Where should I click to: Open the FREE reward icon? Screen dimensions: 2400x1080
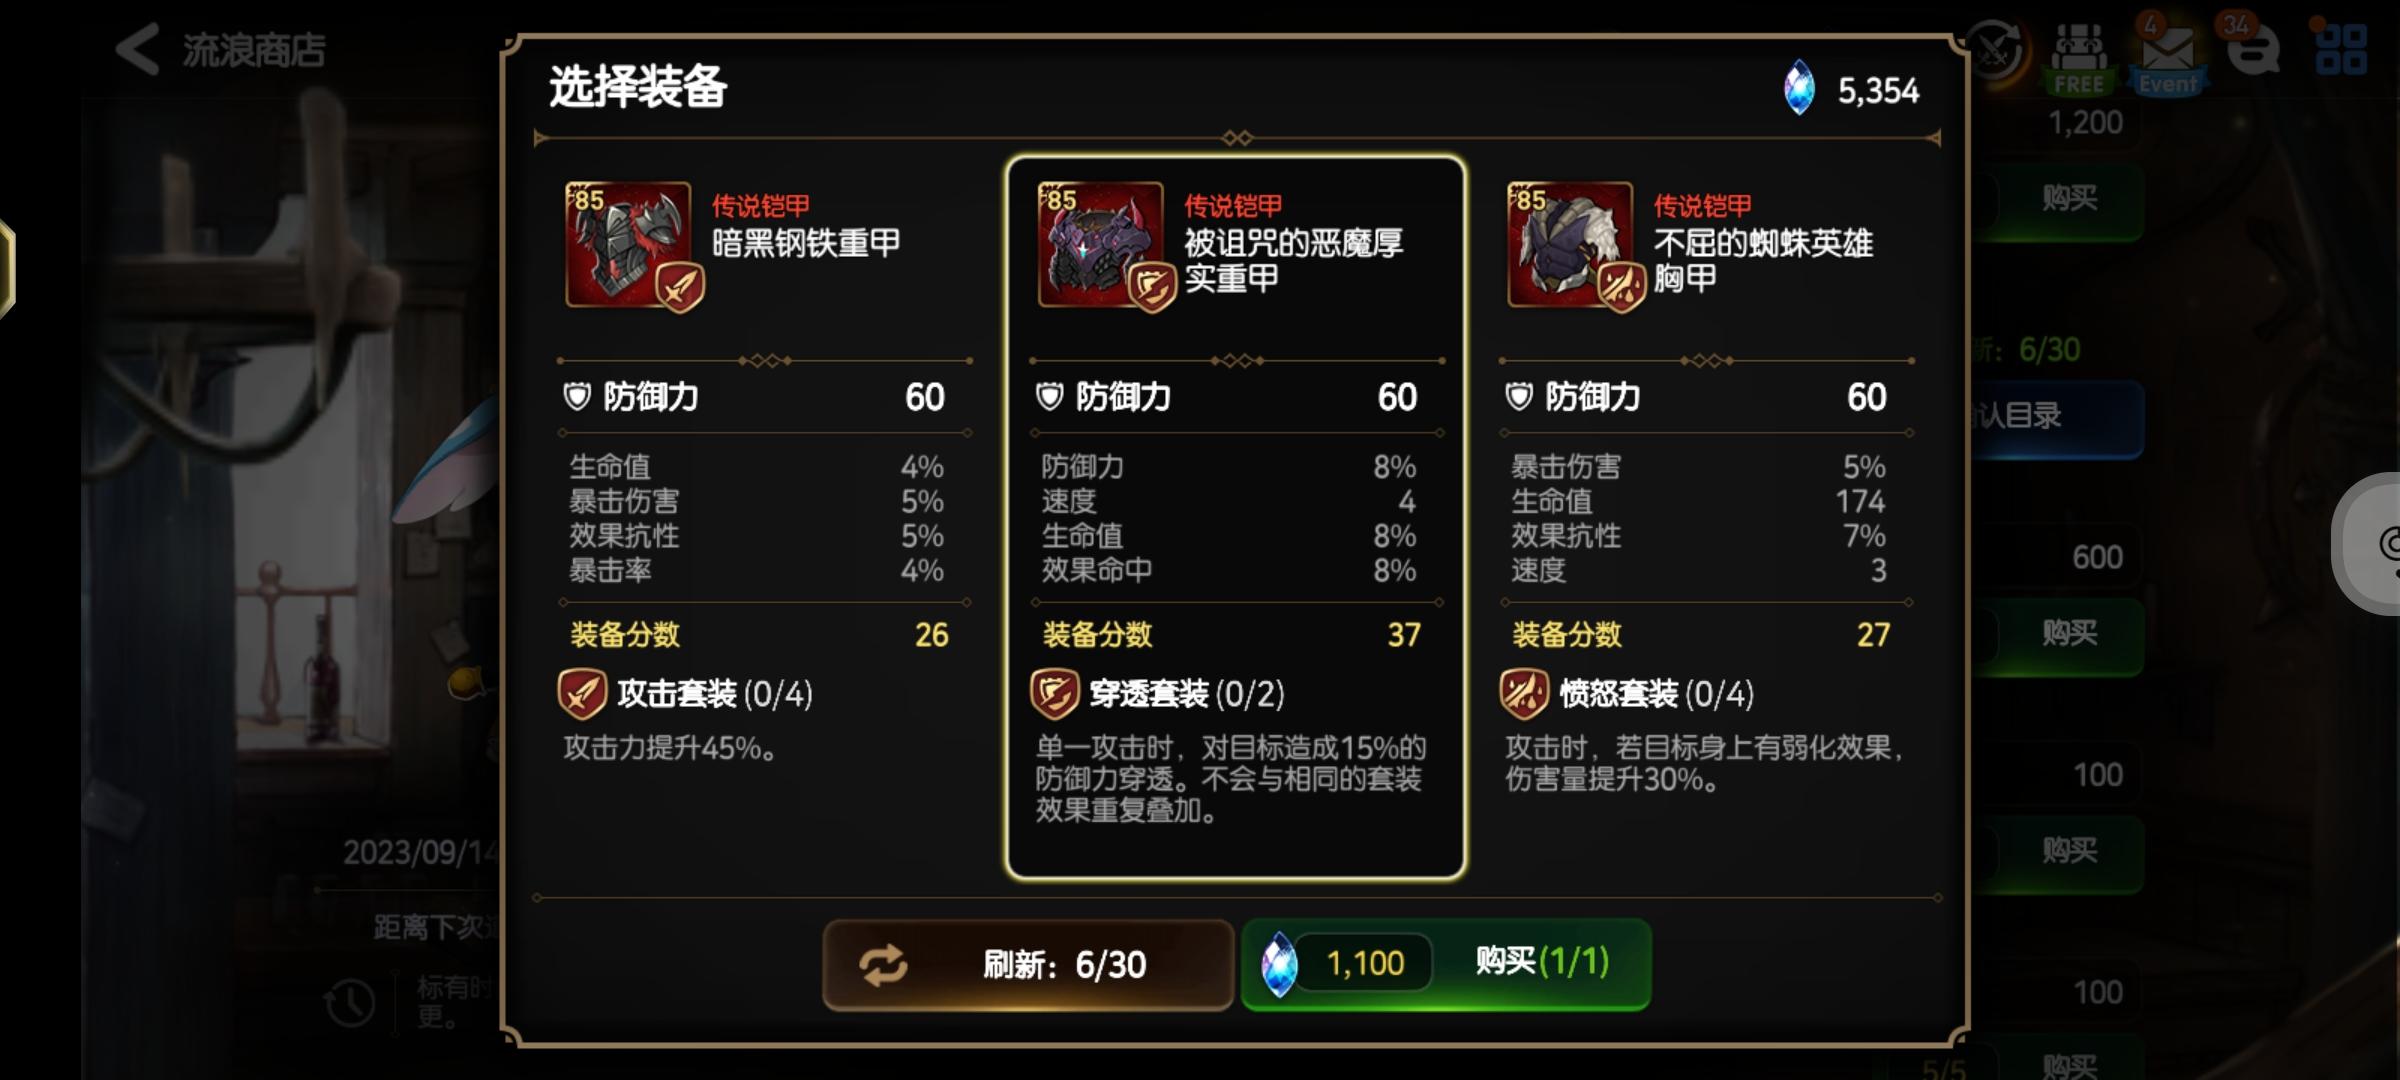[x=2079, y=58]
